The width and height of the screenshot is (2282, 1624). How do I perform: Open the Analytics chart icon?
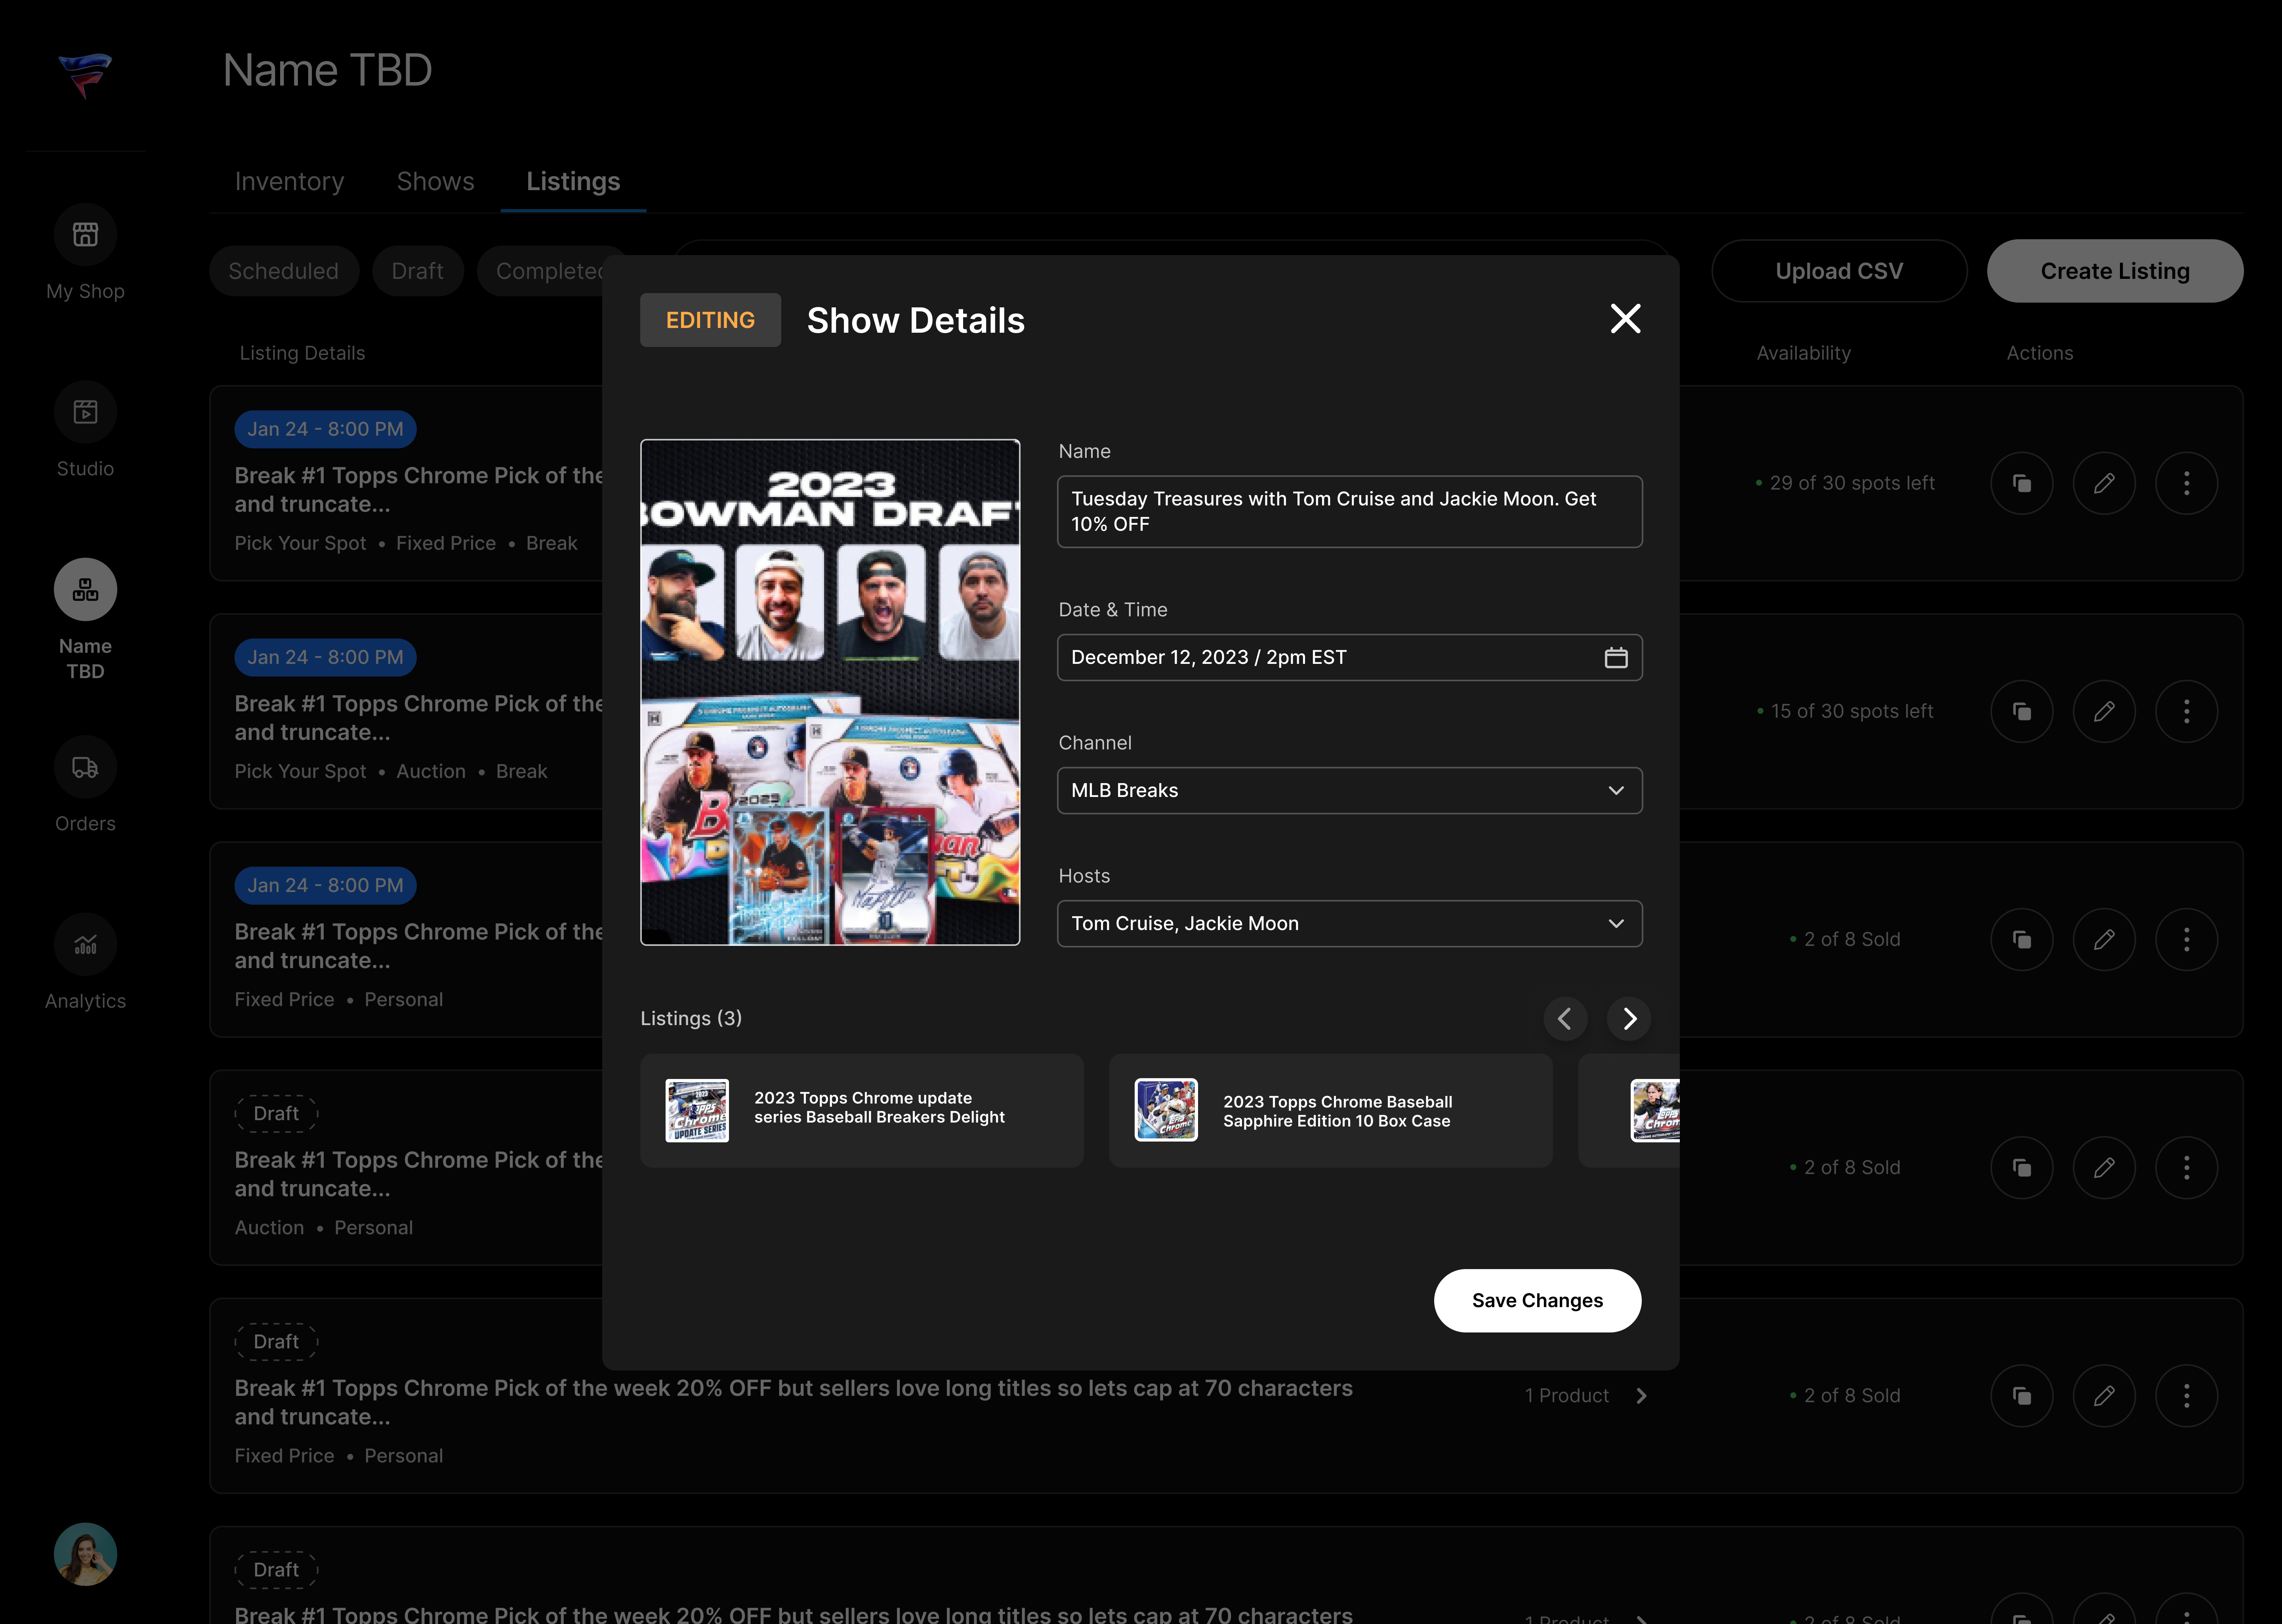[x=85, y=944]
